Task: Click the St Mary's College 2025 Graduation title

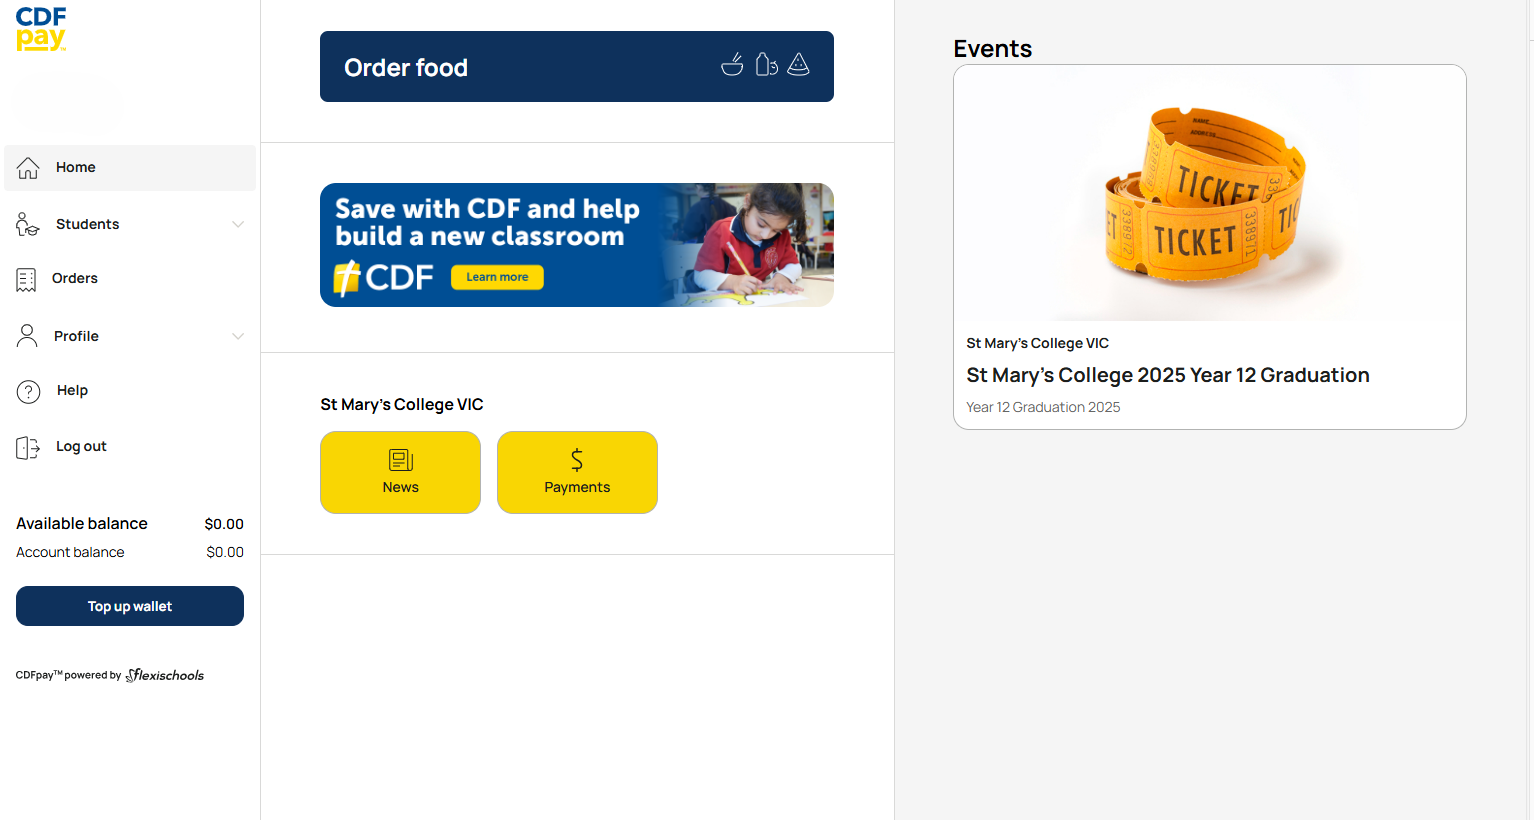Action: [x=1167, y=375]
